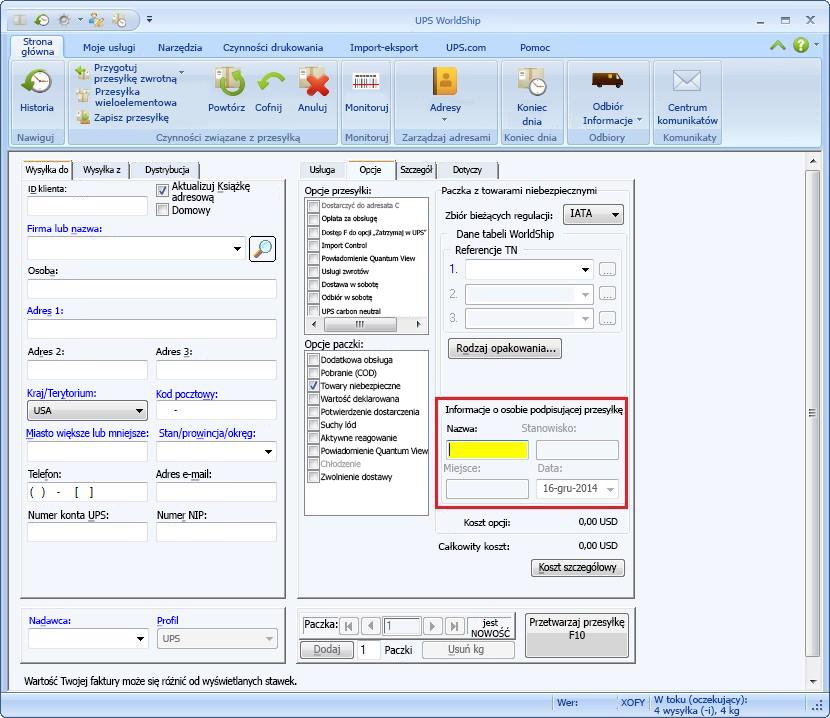
Task: Go to previous Paczka arrow
Action: coord(371,626)
